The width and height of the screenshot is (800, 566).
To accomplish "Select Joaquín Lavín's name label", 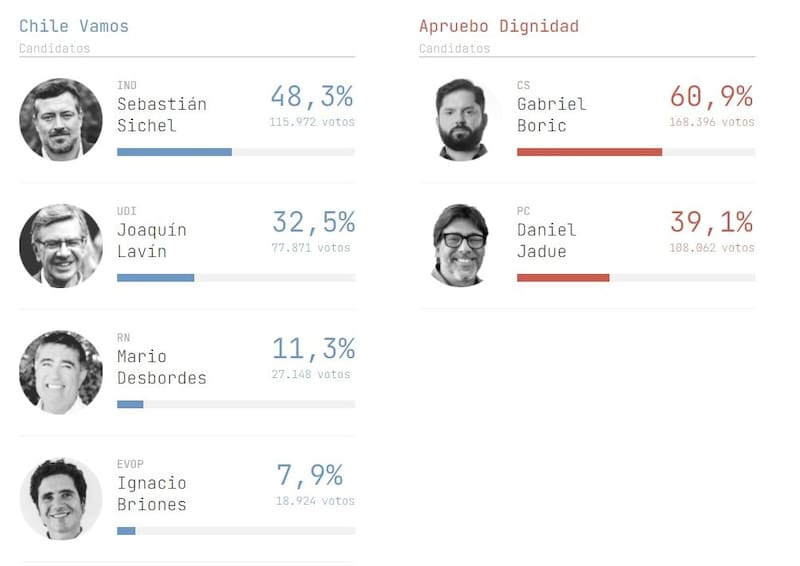I will (151, 241).
